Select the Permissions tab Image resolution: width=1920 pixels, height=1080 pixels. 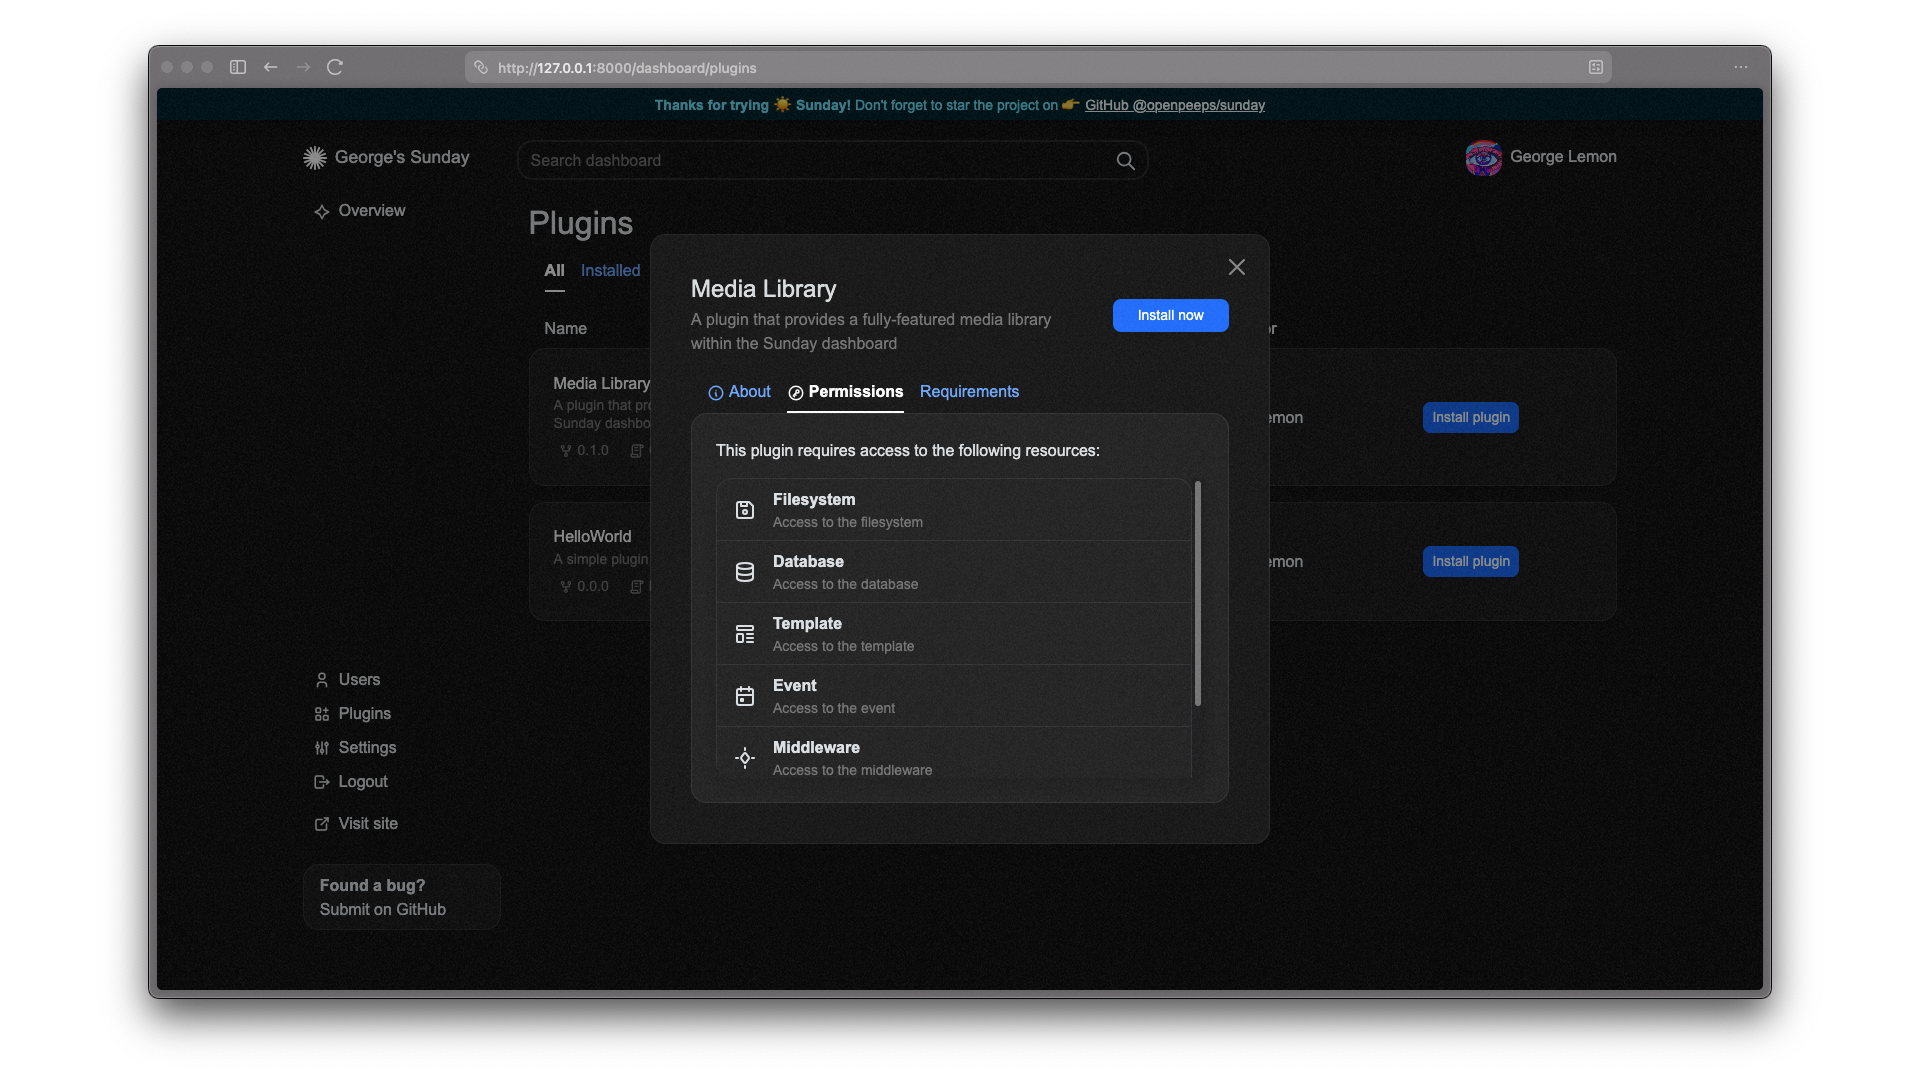(x=845, y=392)
